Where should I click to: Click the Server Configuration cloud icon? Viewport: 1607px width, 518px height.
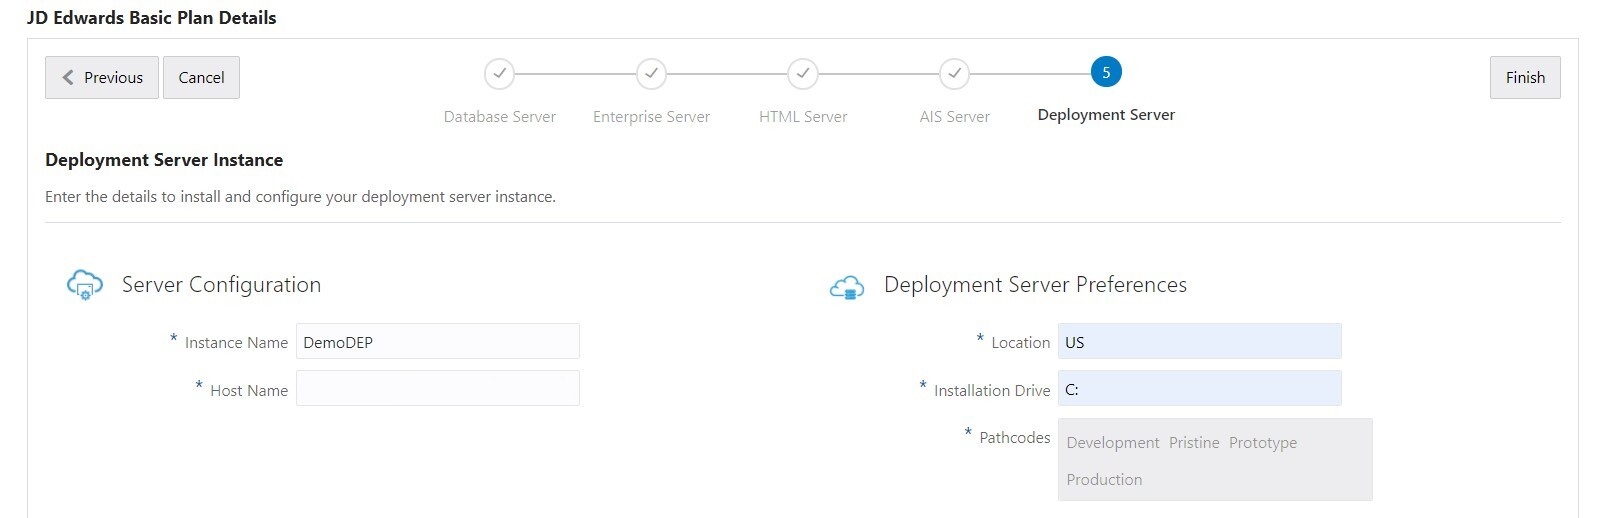point(85,285)
